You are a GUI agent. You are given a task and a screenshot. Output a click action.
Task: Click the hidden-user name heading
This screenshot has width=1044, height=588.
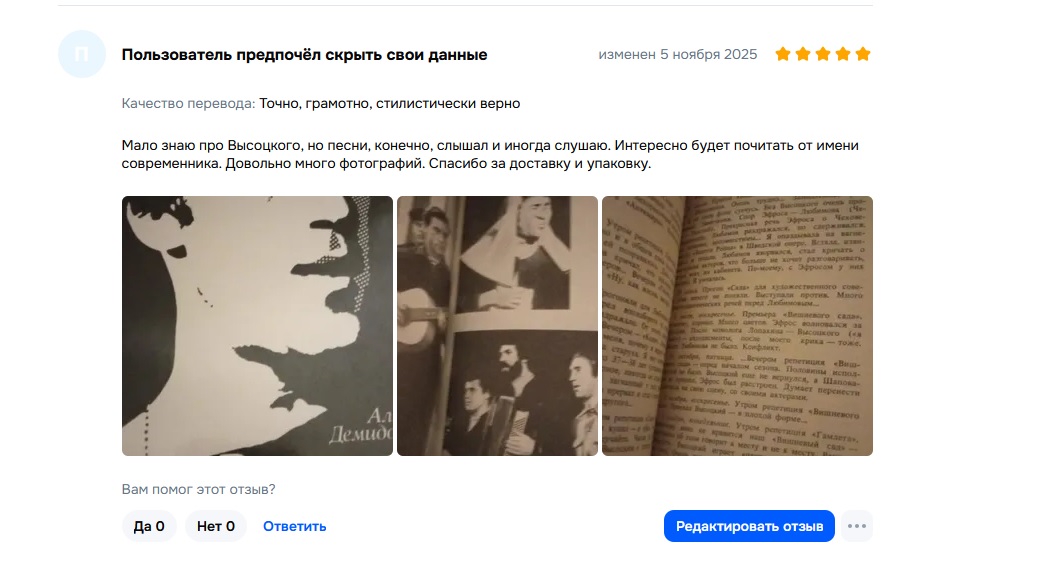pyautogui.click(x=304, y=55)
